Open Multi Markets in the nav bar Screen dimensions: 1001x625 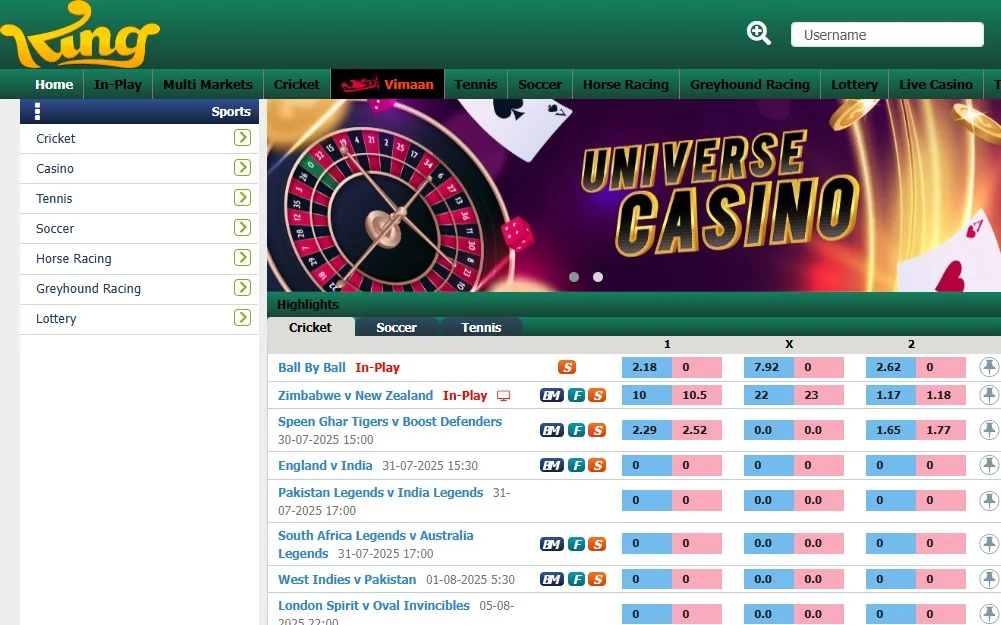coord(207,84)
